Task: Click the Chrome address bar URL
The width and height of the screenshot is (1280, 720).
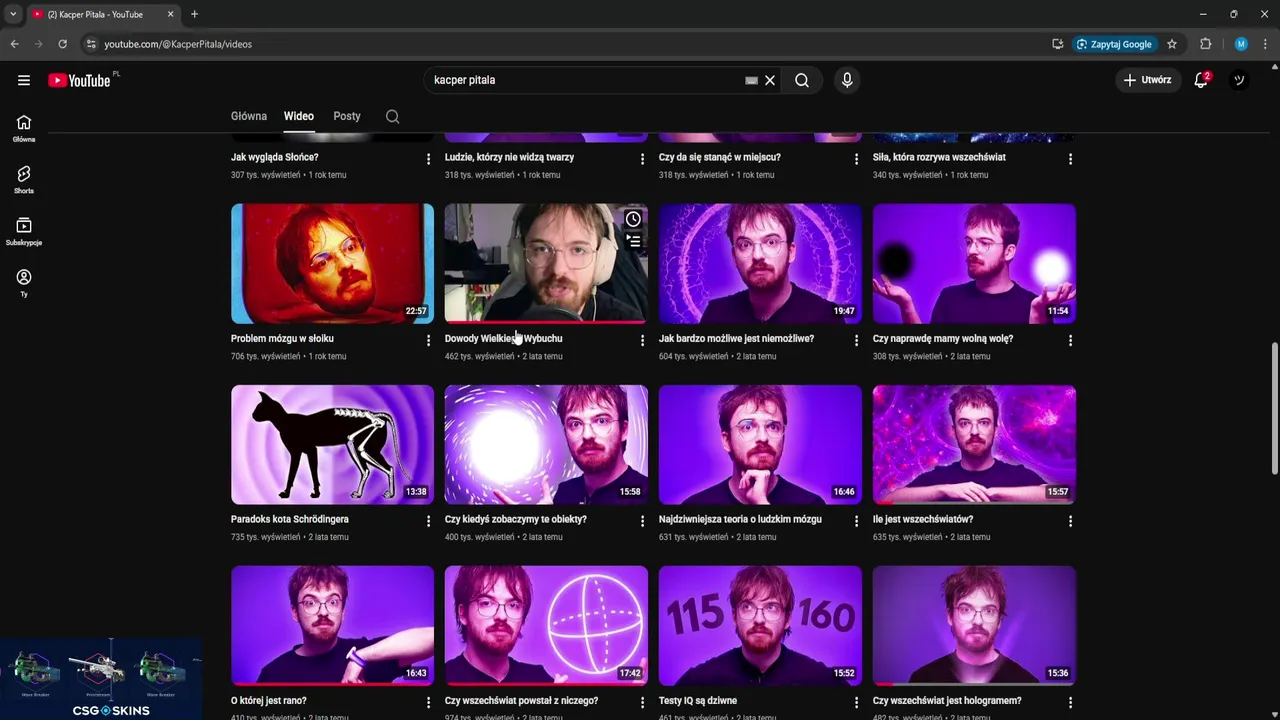Action: click(x=178, y=44)
